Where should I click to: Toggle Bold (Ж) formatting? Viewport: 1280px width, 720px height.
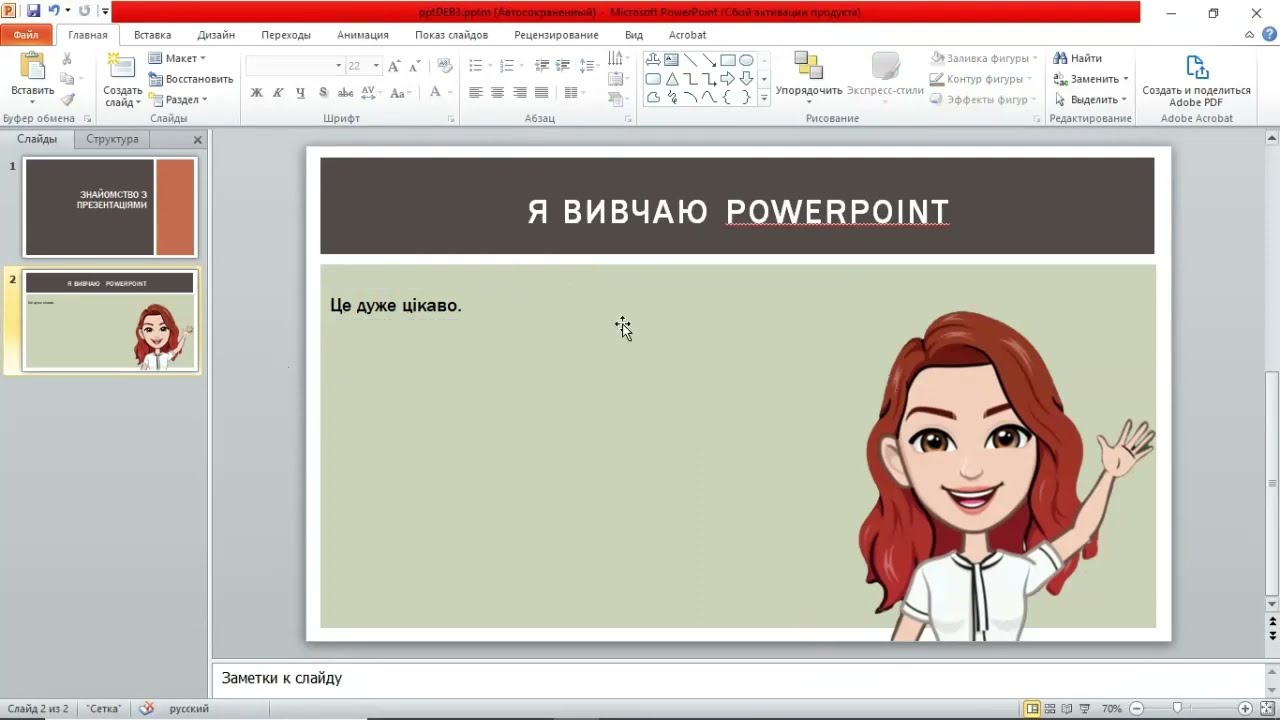click(256, 93)
